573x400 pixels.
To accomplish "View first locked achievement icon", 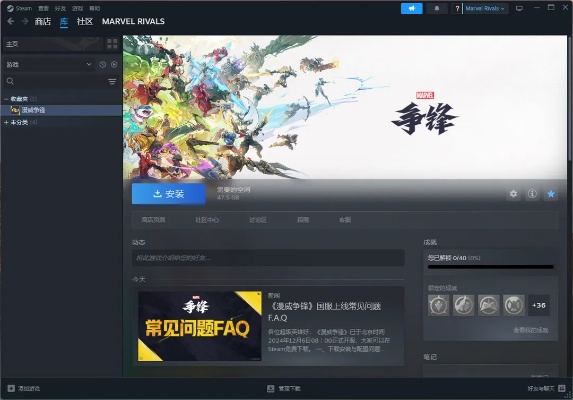I will pyautogui.click(x=439, y=305).
